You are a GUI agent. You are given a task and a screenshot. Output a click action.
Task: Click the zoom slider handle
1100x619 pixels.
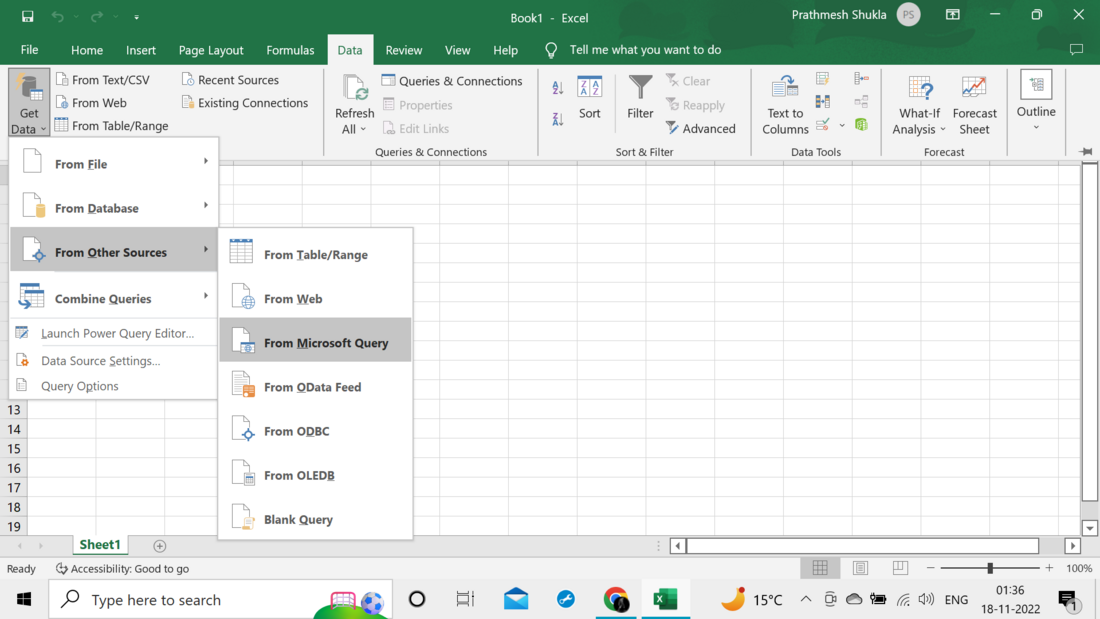click(x=990, y=568)
